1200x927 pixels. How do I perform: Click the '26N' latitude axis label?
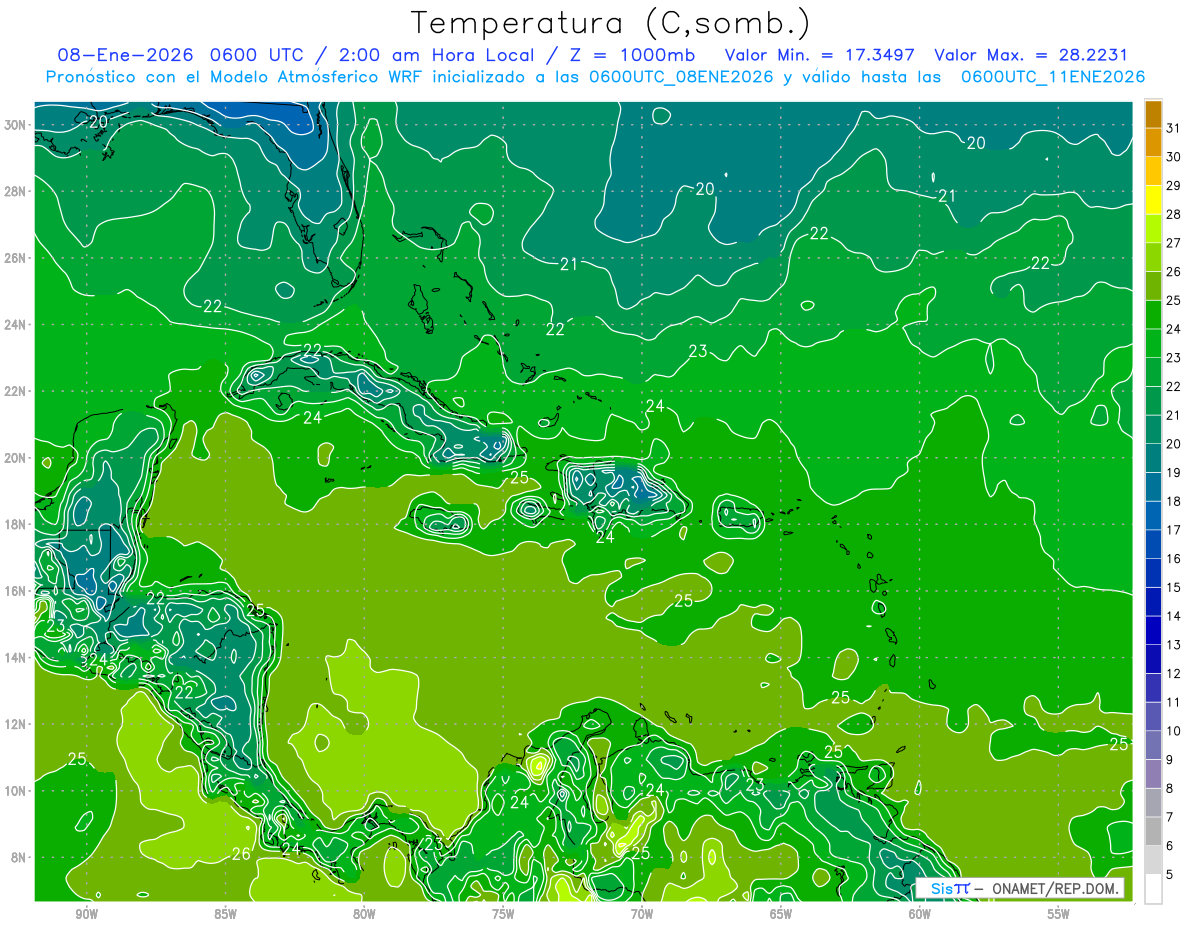[x=14, y=258]
